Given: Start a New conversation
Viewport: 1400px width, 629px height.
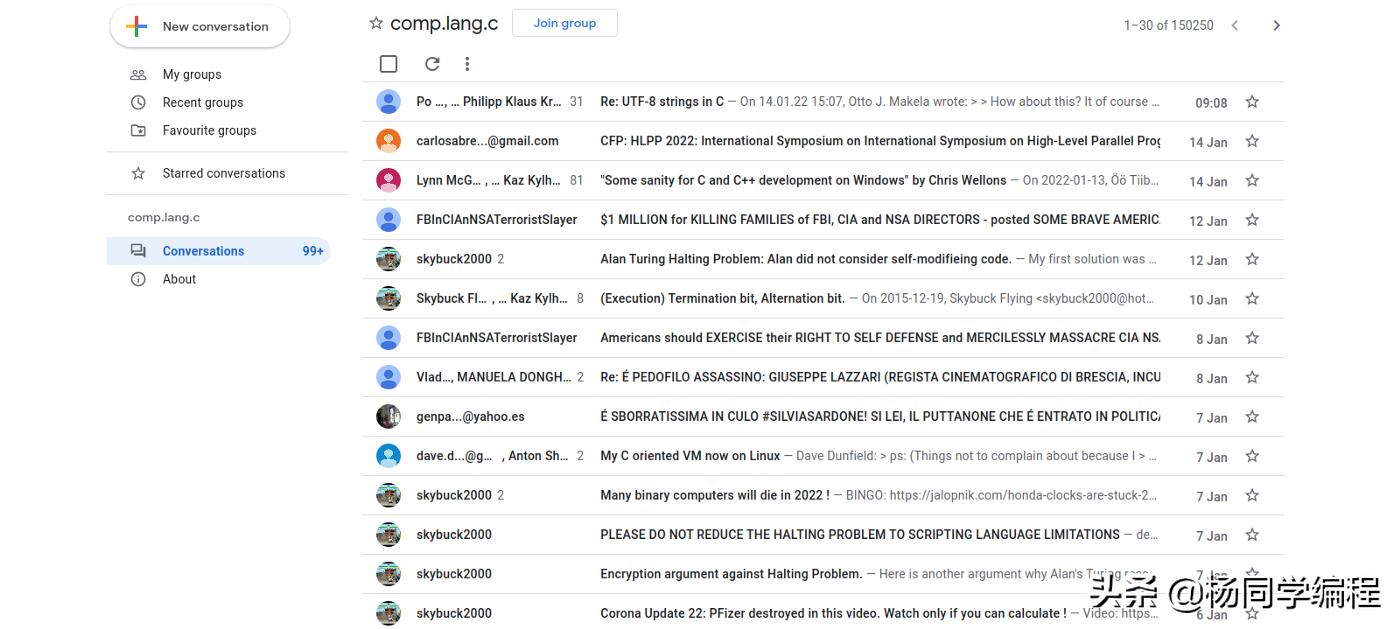Looking at the screenshot, I should coord(200,27).
